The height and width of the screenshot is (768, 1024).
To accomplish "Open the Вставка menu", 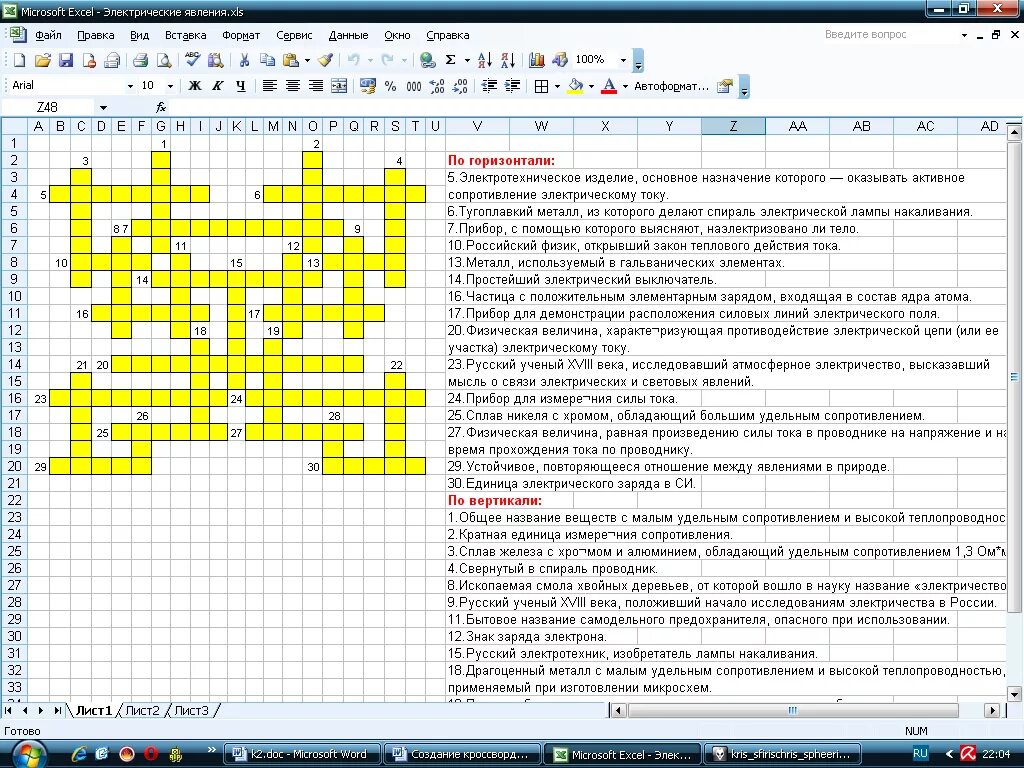I will coord(185,35).
